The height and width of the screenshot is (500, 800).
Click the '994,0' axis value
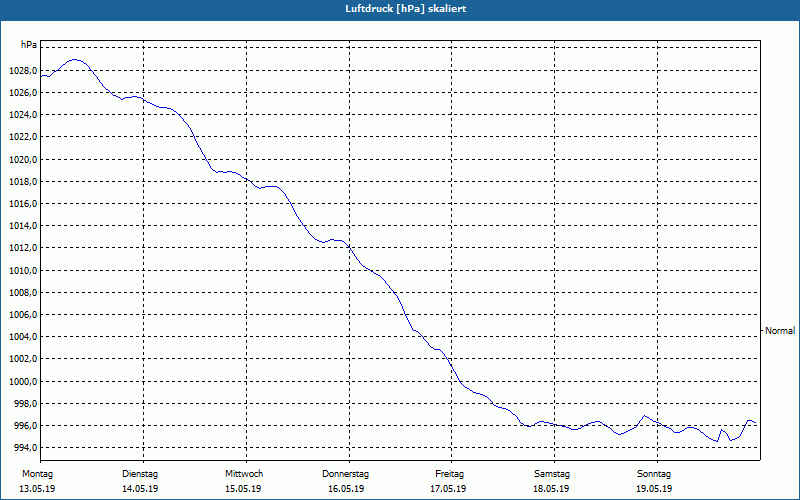pyautogui.click(x=25, y=448)
